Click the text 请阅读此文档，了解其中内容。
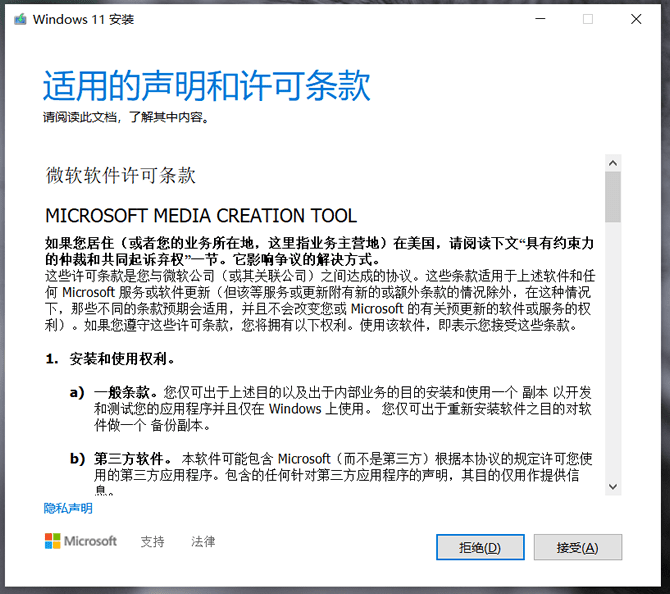 coord(126,117)
